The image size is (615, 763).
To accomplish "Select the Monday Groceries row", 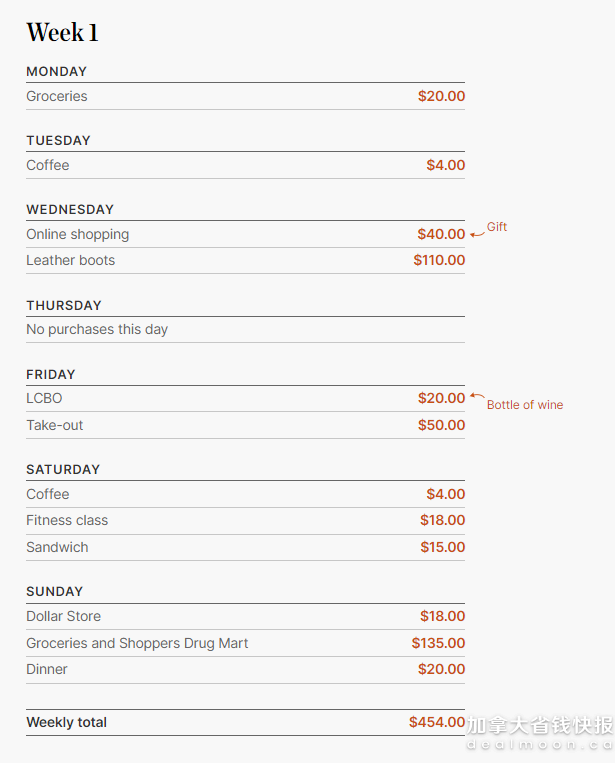I will pos(245,96).
